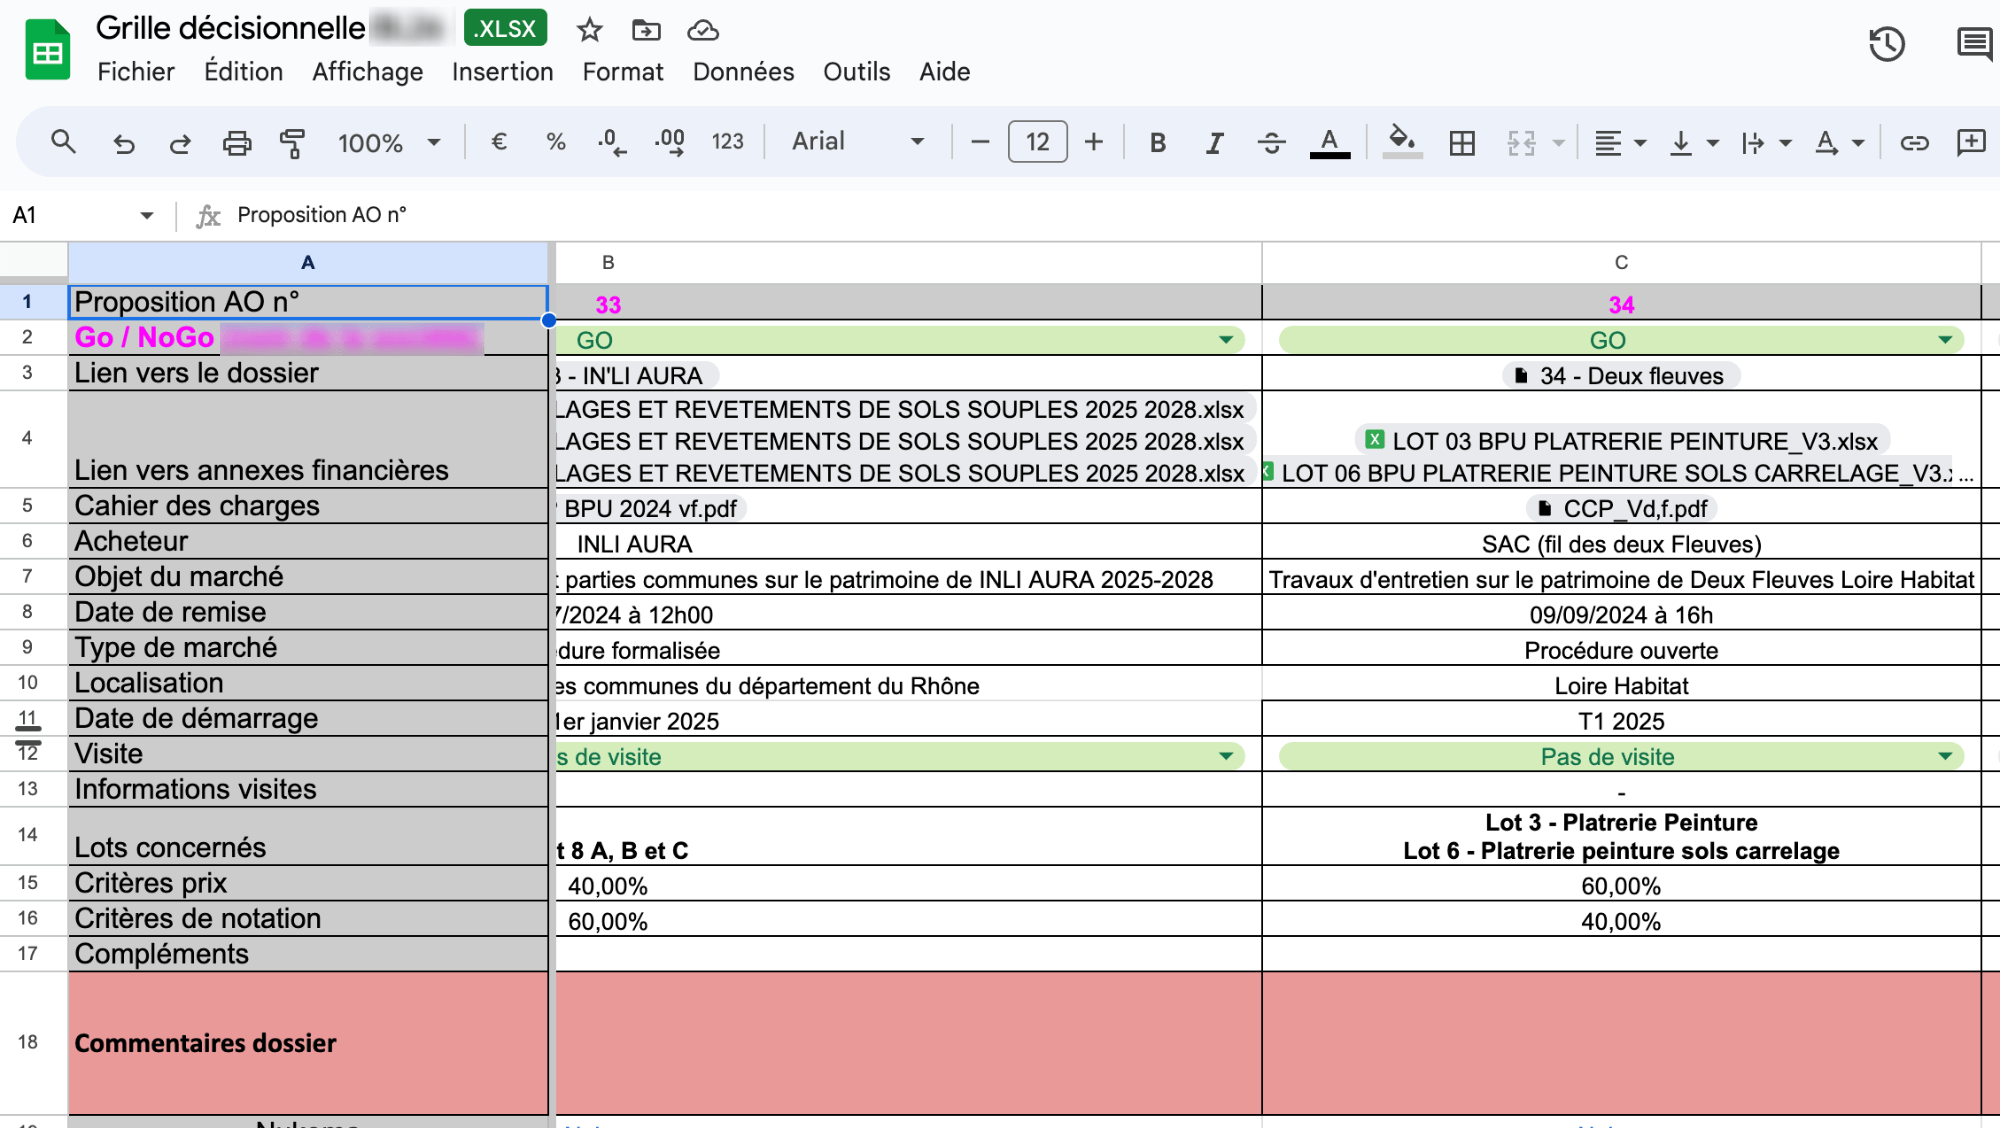Open the Édition menu
Image resolution: width=2000 pixels, height=1128 pixels.
[243, 72]
